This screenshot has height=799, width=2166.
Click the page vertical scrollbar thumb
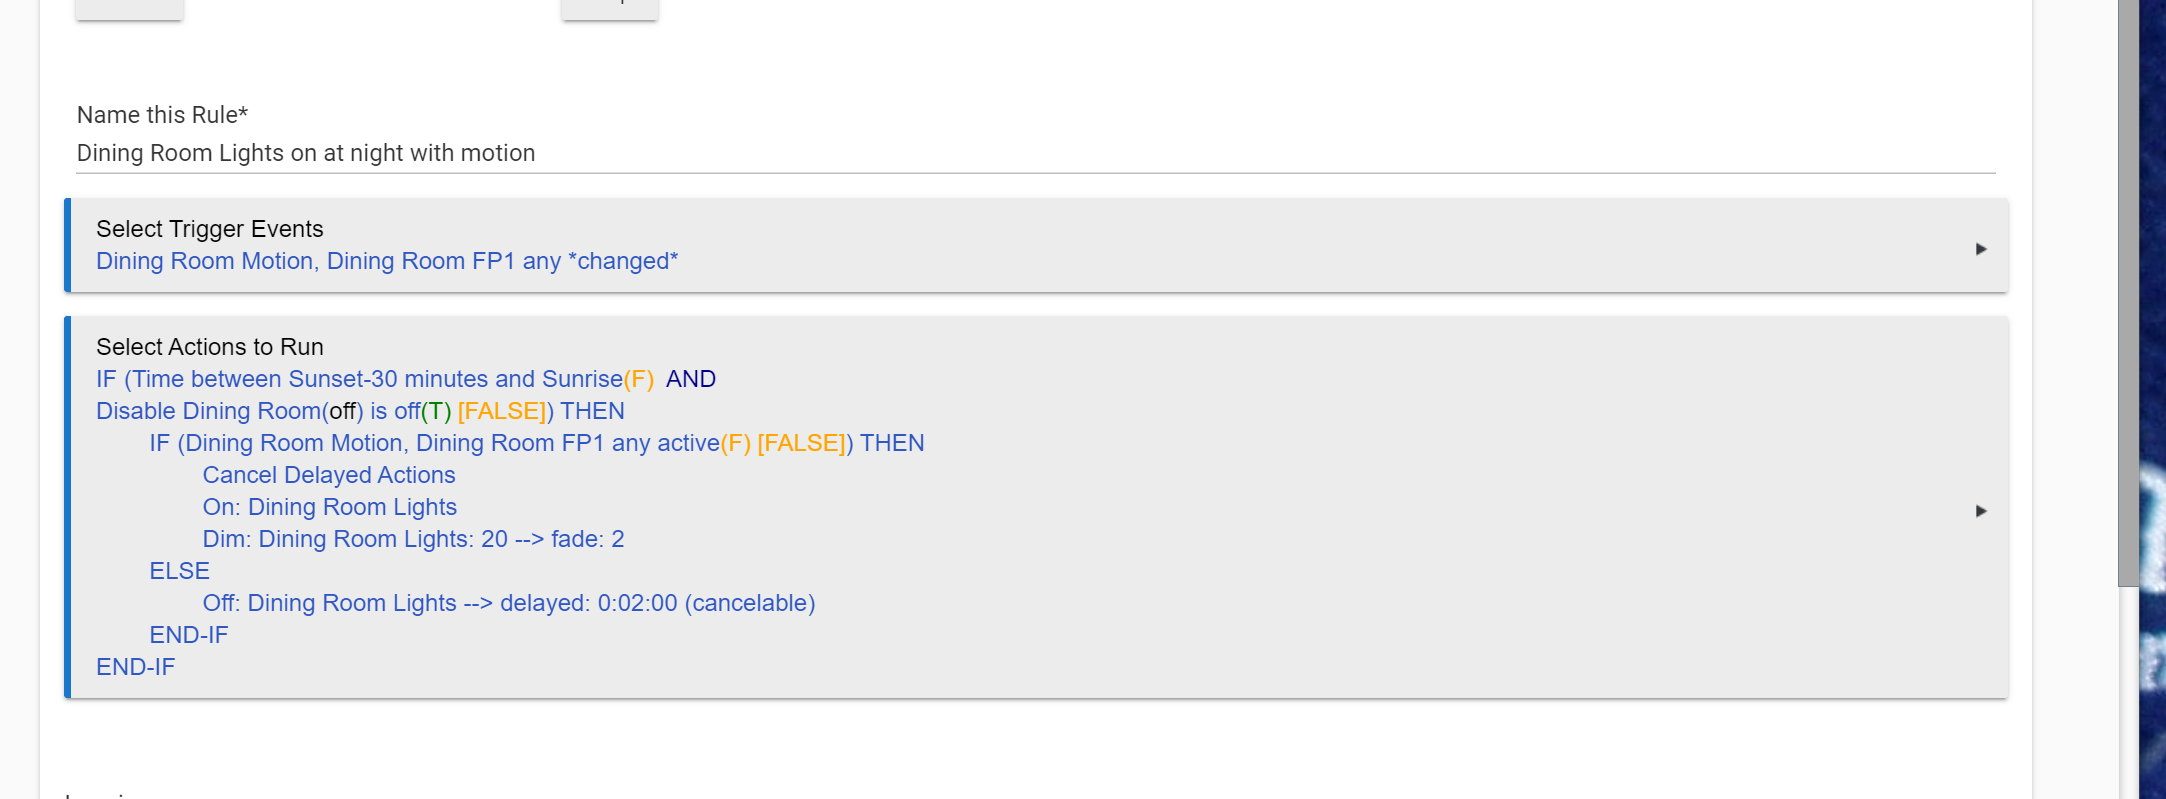(2128, 293)
